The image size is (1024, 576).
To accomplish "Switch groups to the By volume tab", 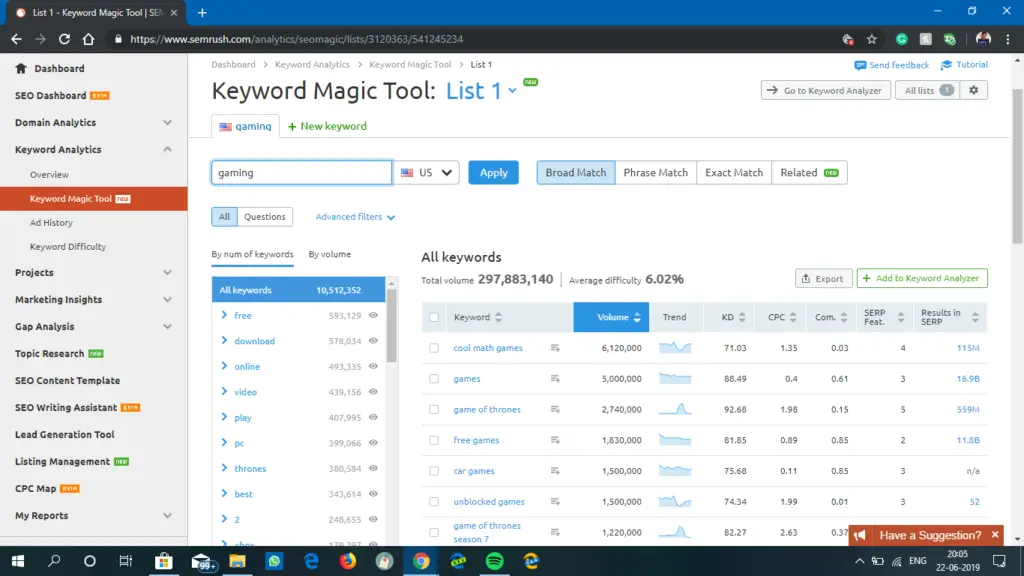I will pyautogui.click(x=329, y=254).
